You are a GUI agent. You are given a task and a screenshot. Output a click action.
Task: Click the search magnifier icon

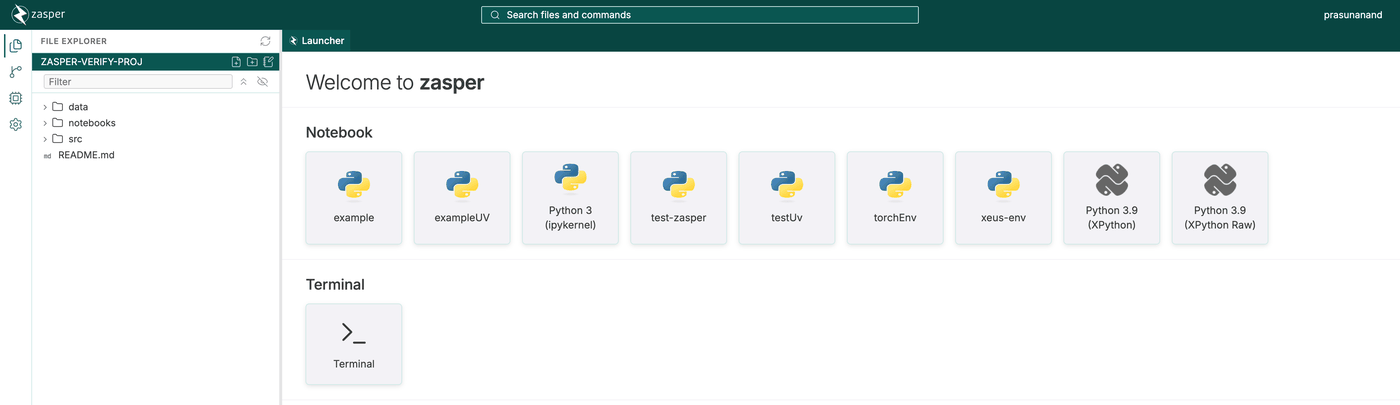(x=494, y=15)
